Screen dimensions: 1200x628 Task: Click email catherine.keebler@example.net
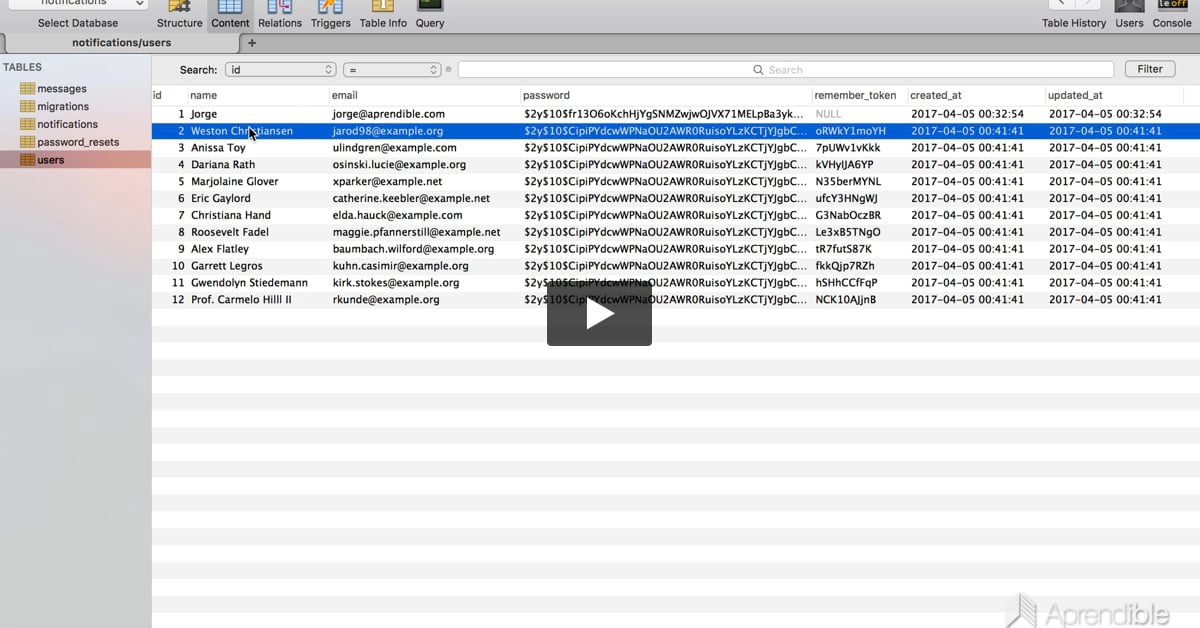coord(411,199)
